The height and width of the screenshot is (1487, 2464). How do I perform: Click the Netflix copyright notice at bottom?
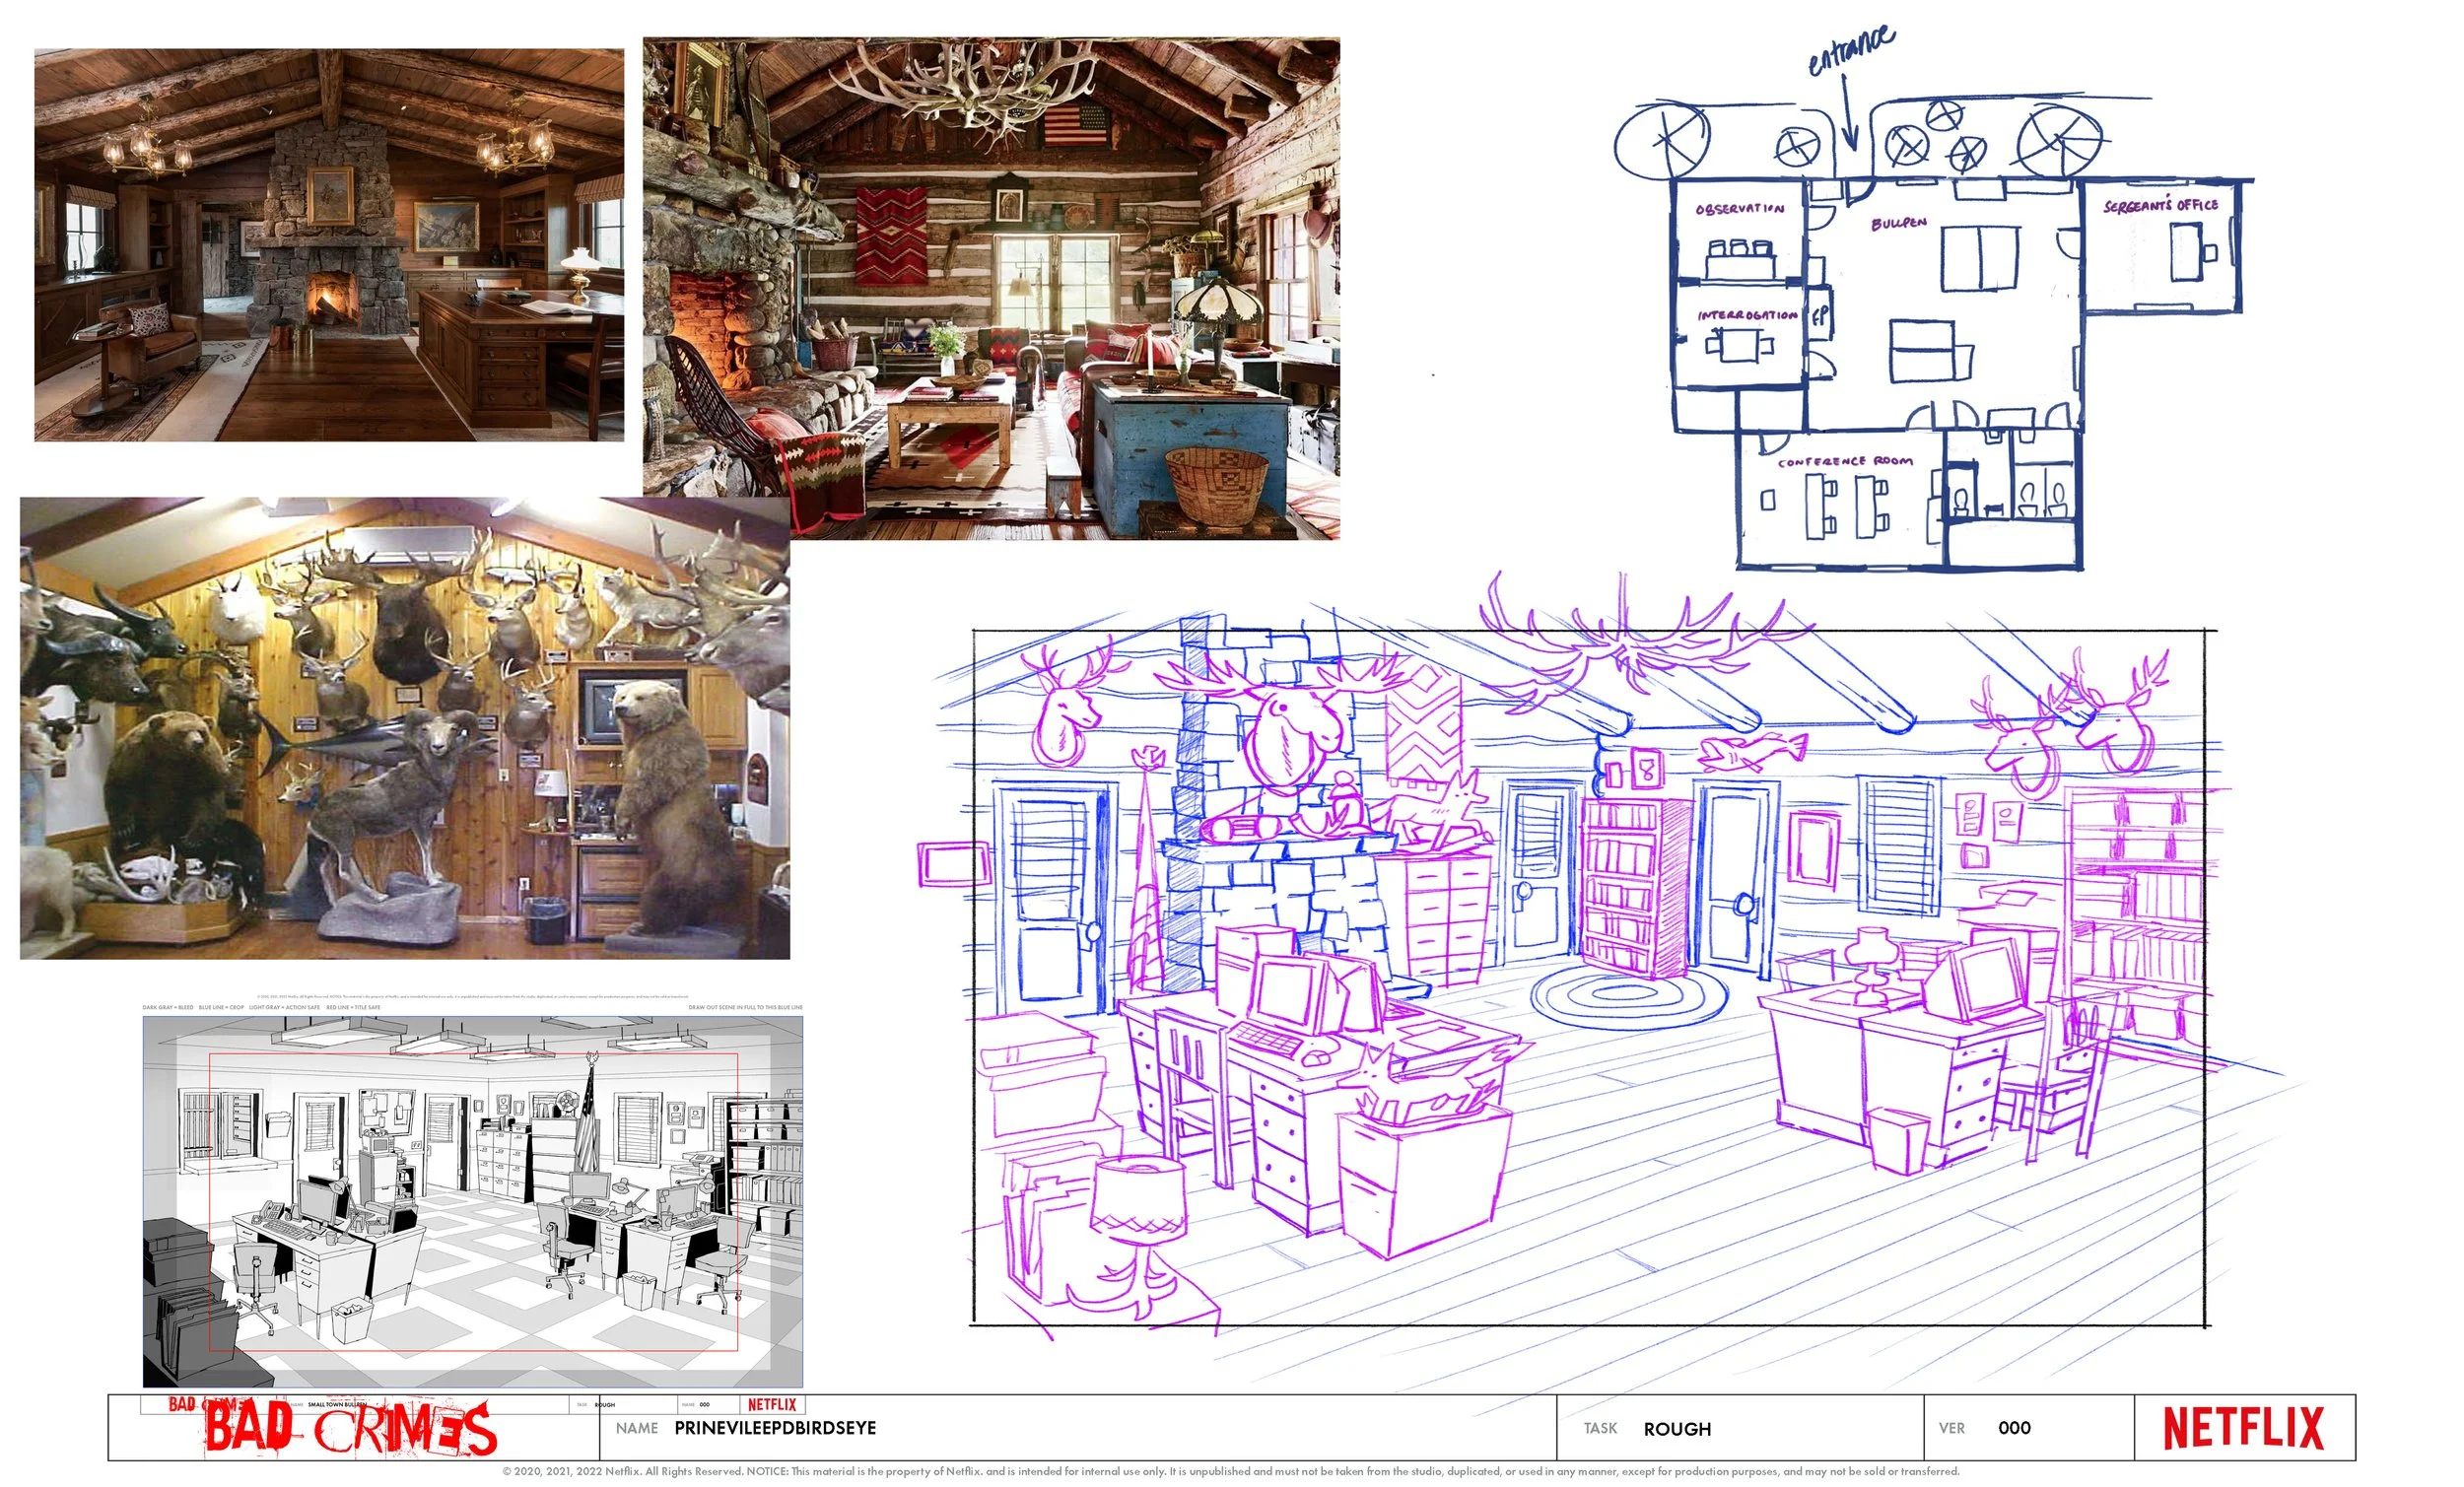coord(1231,1471)
